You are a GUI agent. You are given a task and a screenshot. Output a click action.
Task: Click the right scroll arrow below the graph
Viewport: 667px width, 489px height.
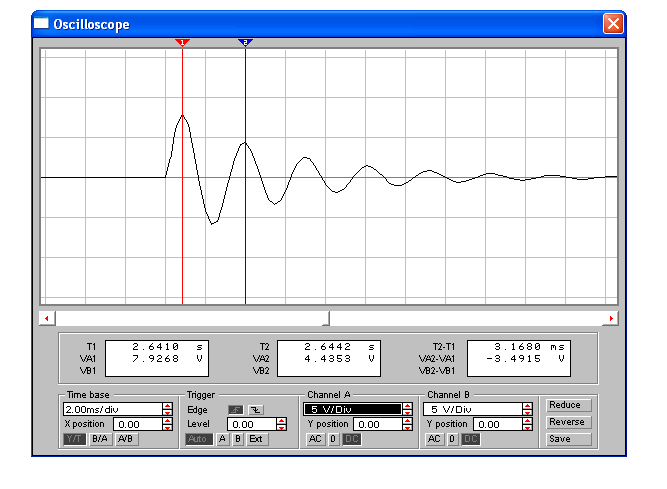pyautogui.click(x=611, y=318)
